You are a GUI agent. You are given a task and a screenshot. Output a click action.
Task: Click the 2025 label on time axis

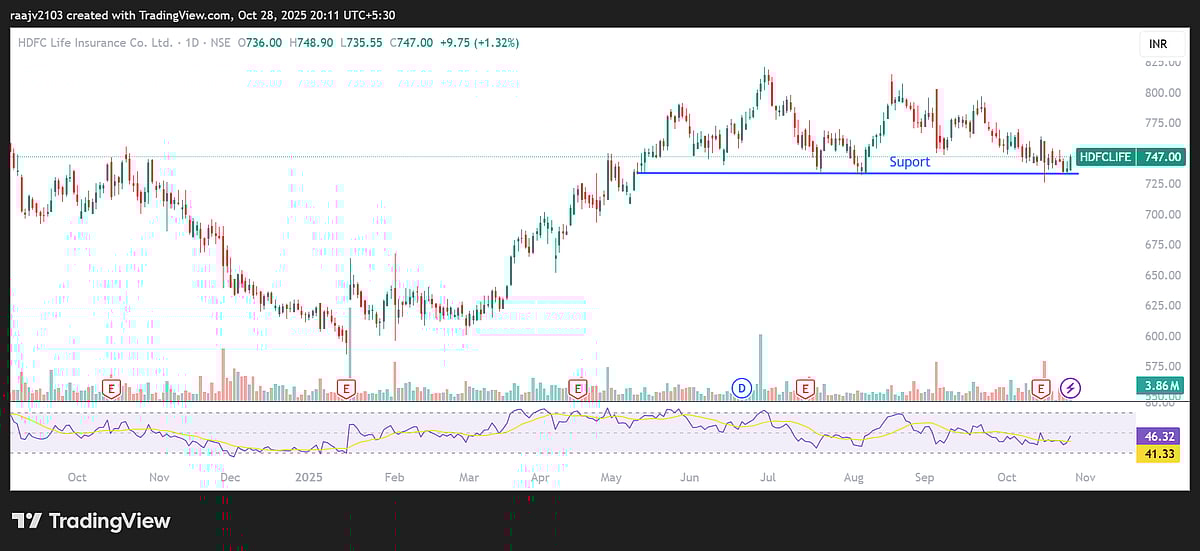click(x=311, y=477)
